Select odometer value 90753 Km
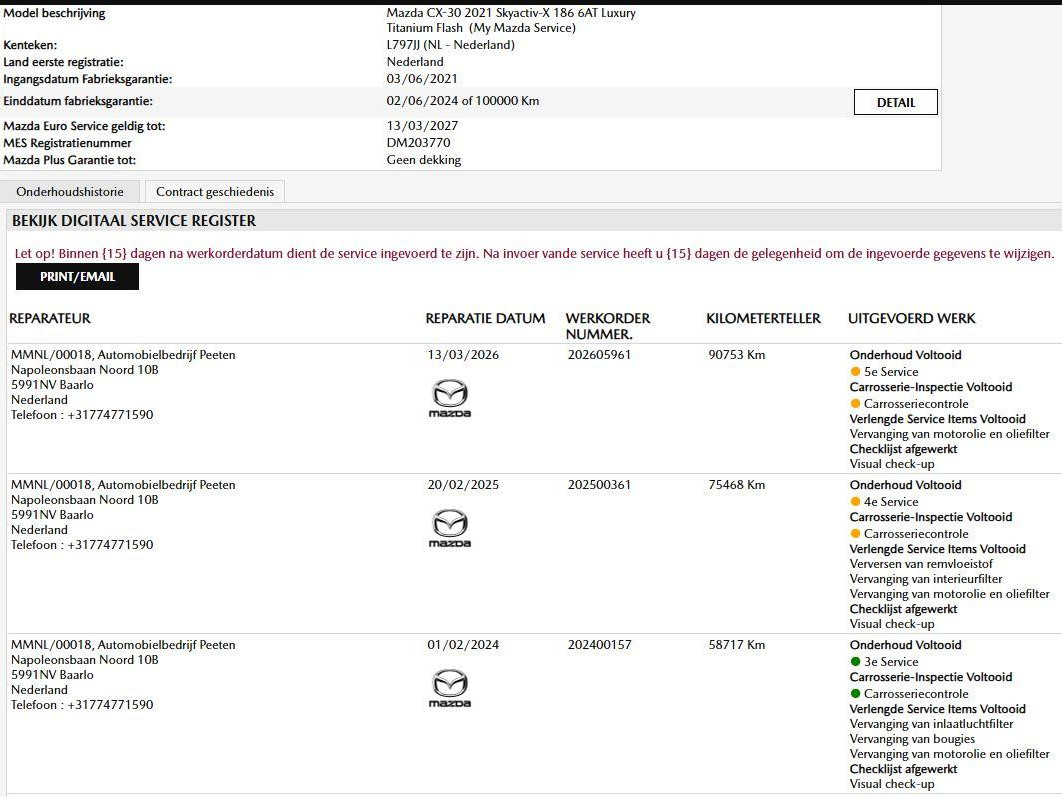This screenshot has width=1062, height=797. pyautogui.click(x=737, y=355)
